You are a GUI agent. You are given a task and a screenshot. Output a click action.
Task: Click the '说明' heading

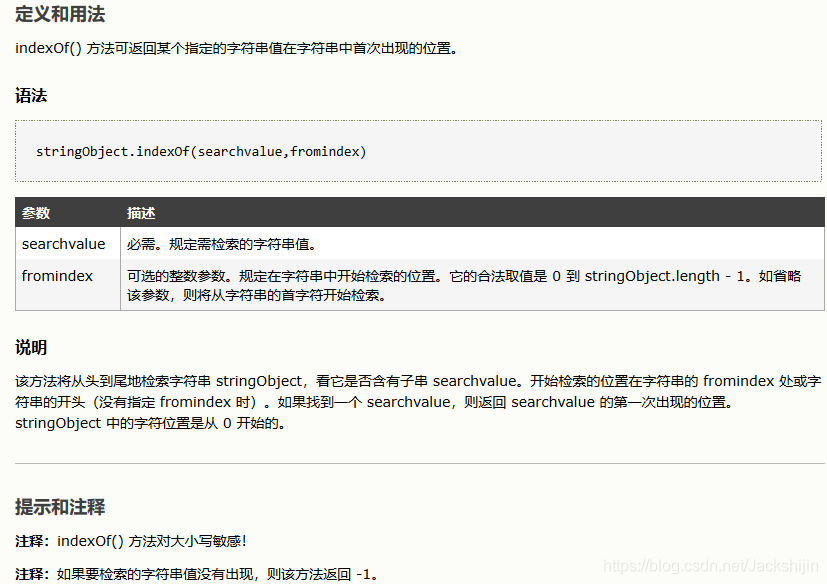point(31,347)
